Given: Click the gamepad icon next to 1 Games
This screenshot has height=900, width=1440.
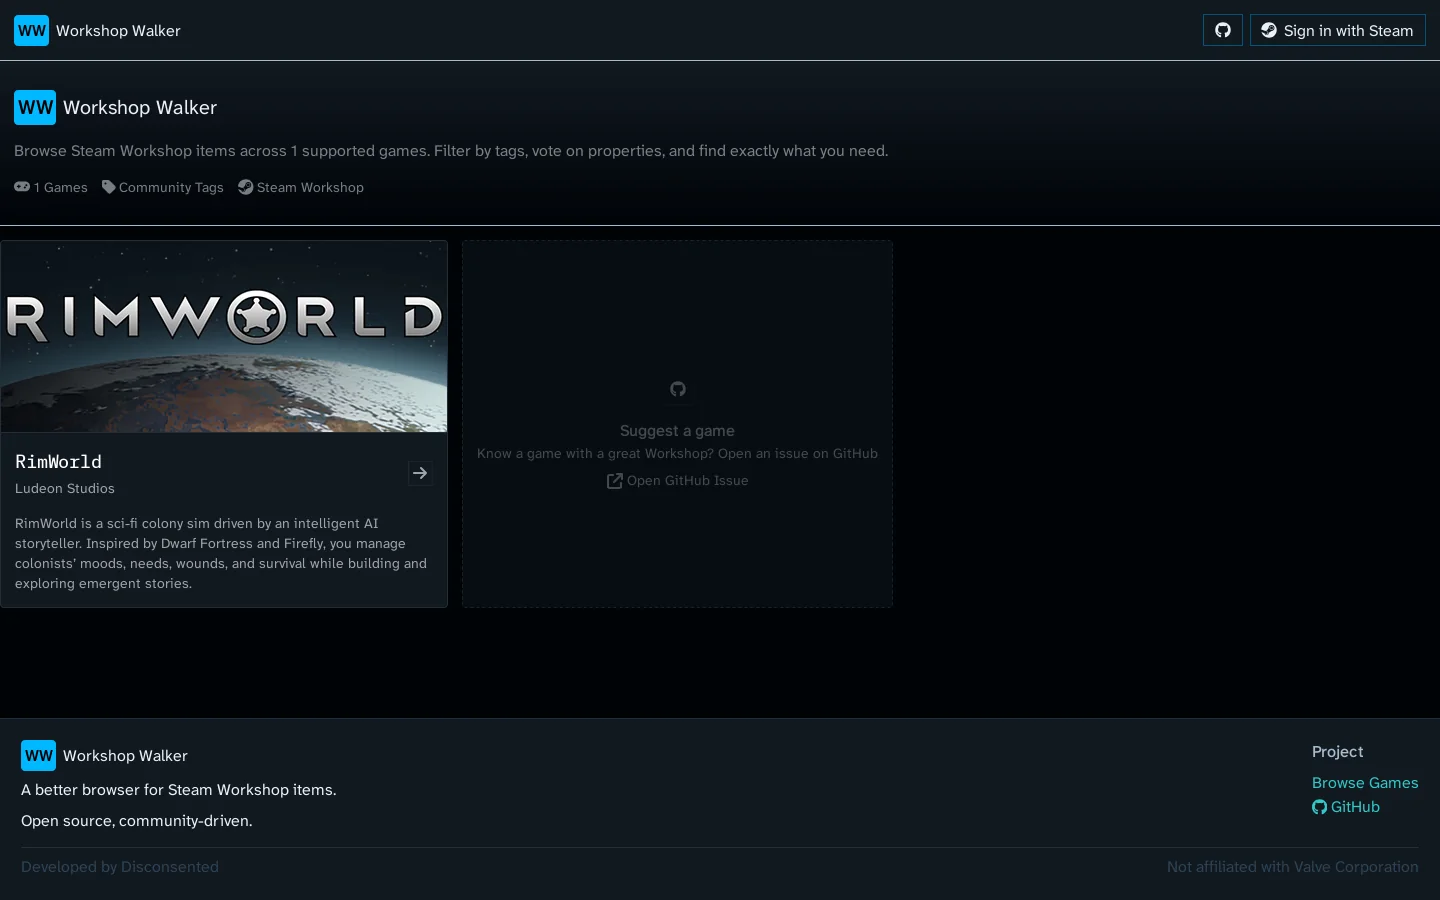Looking at the screenshot, I should point(22,187).
